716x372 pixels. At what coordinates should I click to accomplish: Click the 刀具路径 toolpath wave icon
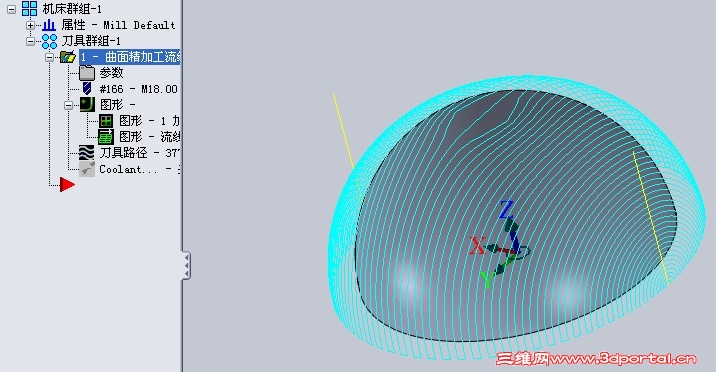point(87,153)
